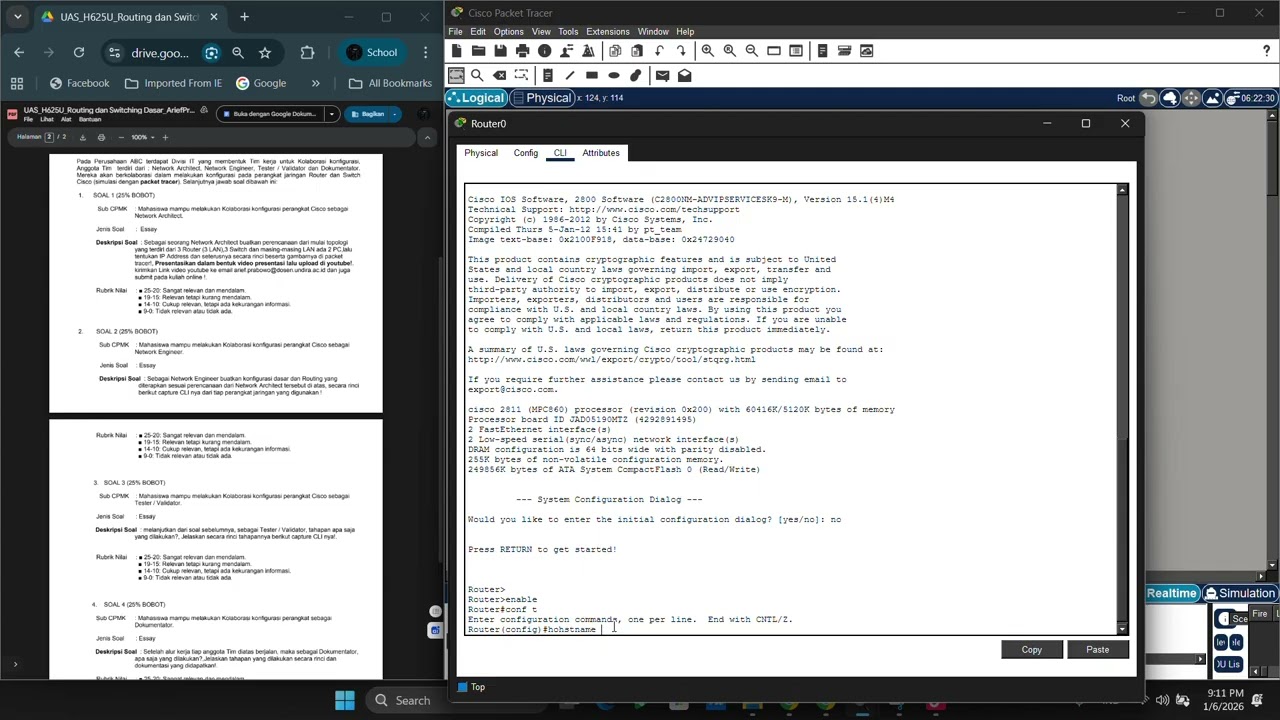
Task: Switch to the Physical tab of Router0
Action: [x=481, y=153]
